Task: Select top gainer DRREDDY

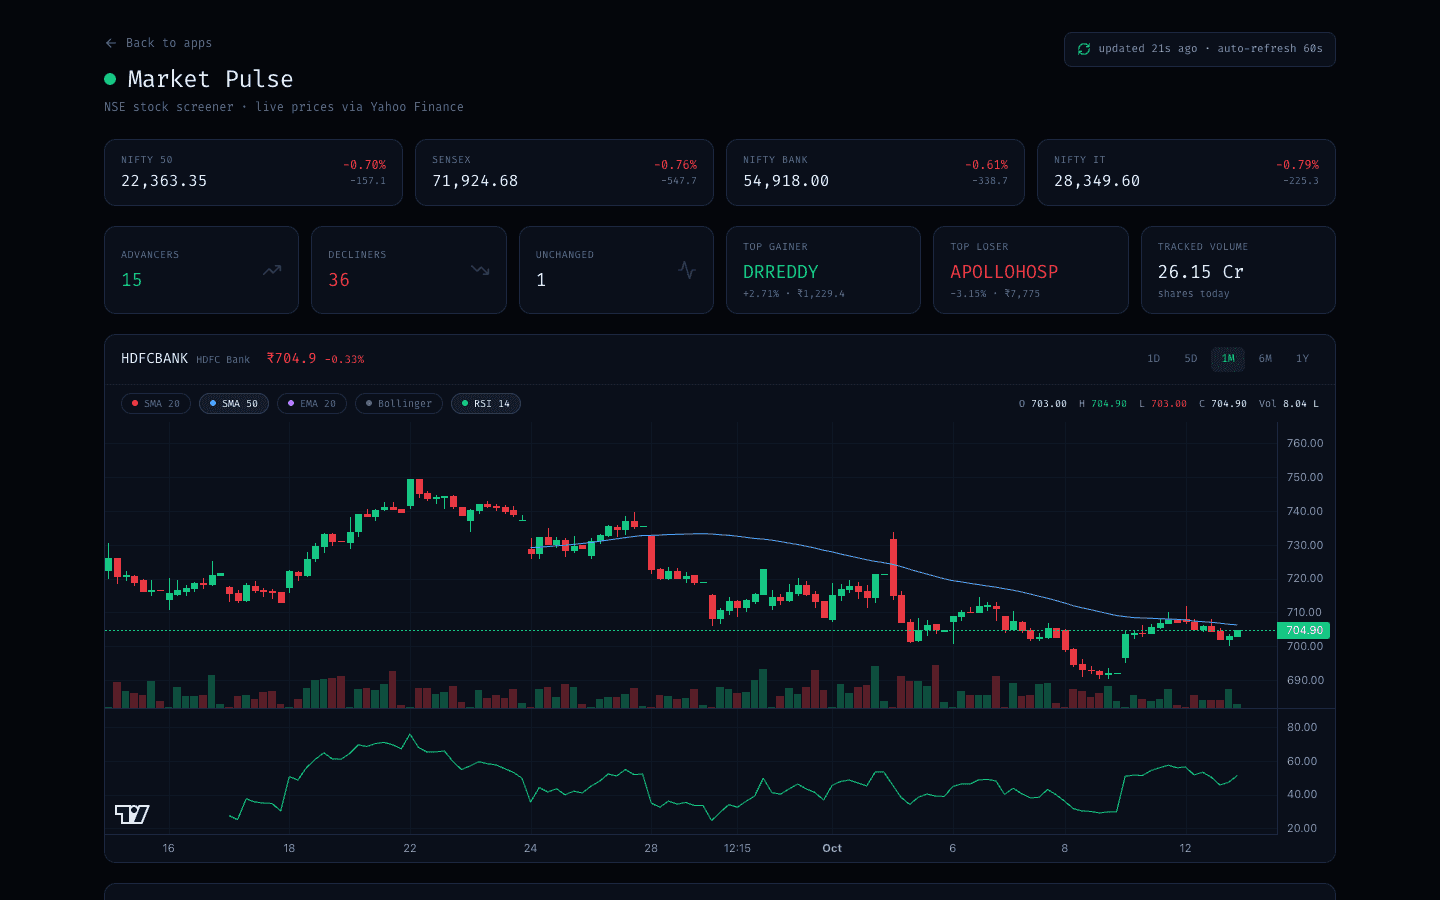Action: (781, 272)
